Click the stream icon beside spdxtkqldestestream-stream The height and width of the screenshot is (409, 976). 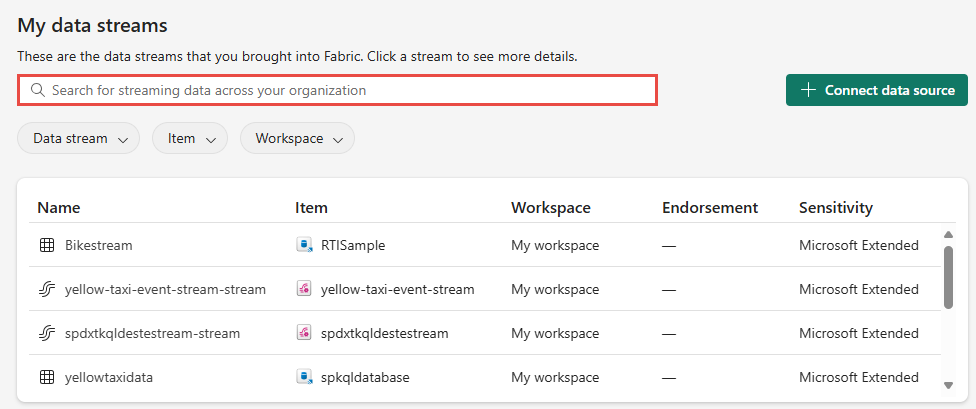(47, 333)
